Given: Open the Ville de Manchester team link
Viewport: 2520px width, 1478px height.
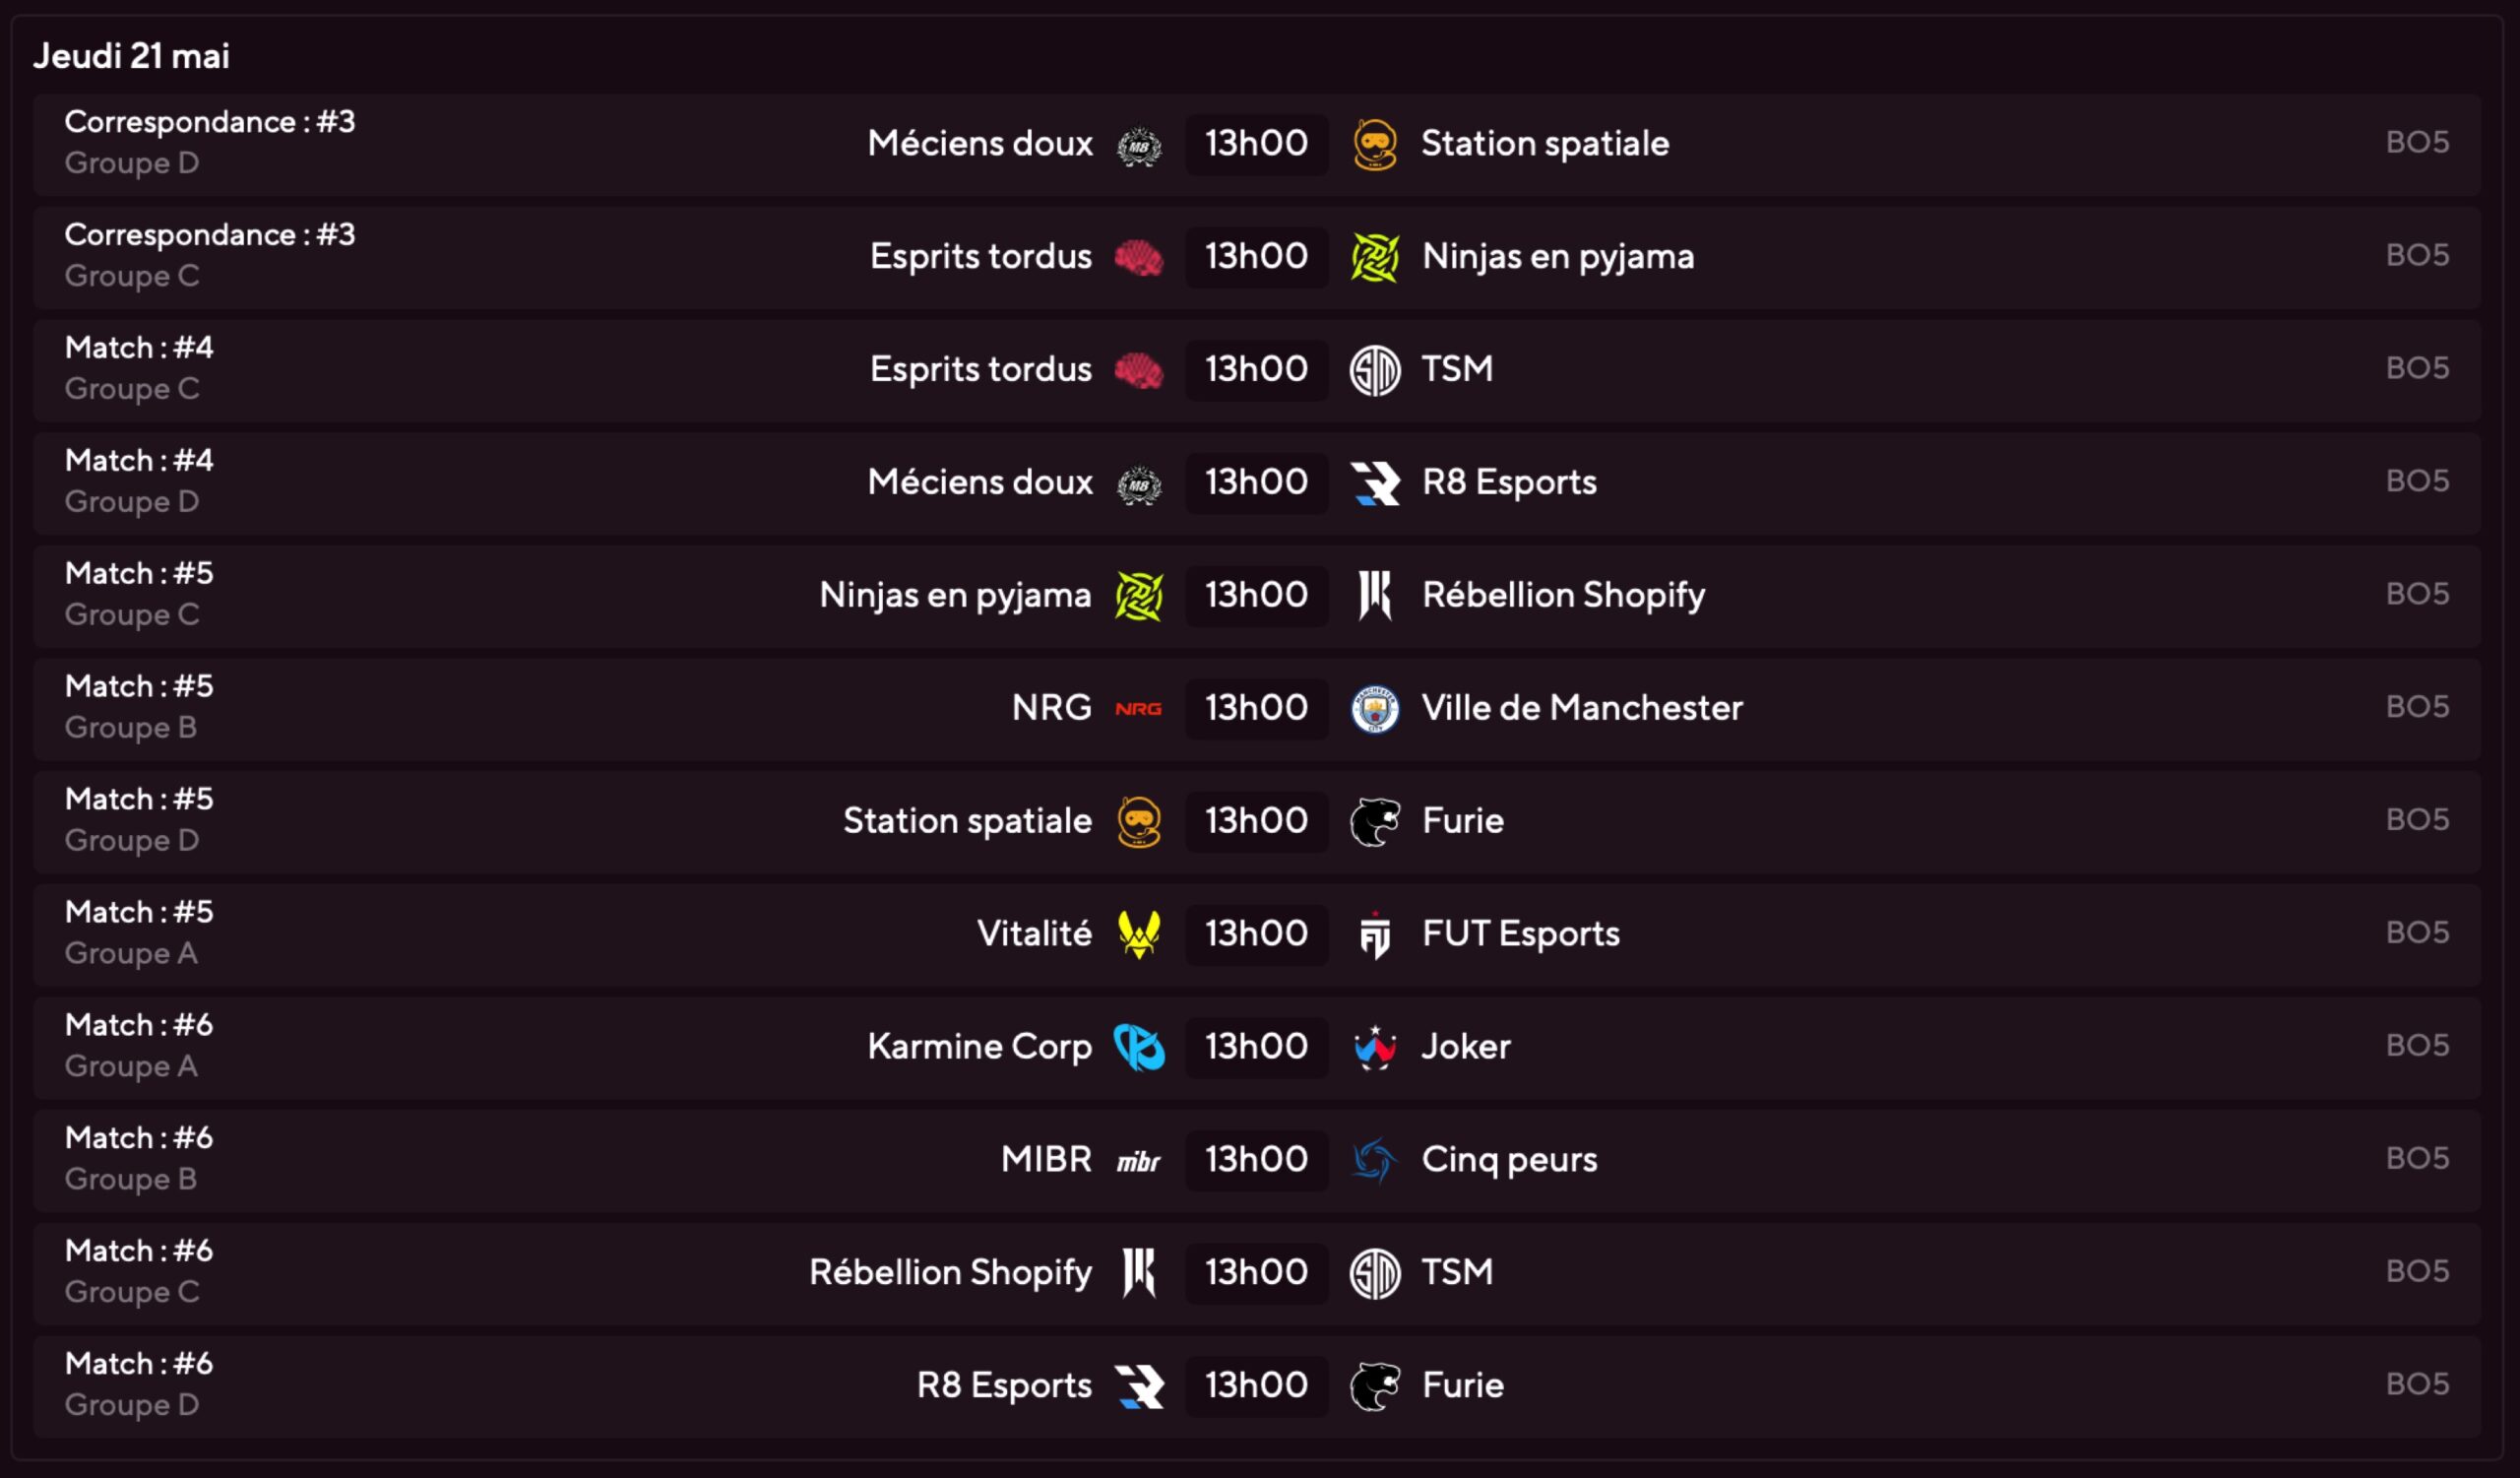Looking at the screenshot, I should tap(1582, 708).
